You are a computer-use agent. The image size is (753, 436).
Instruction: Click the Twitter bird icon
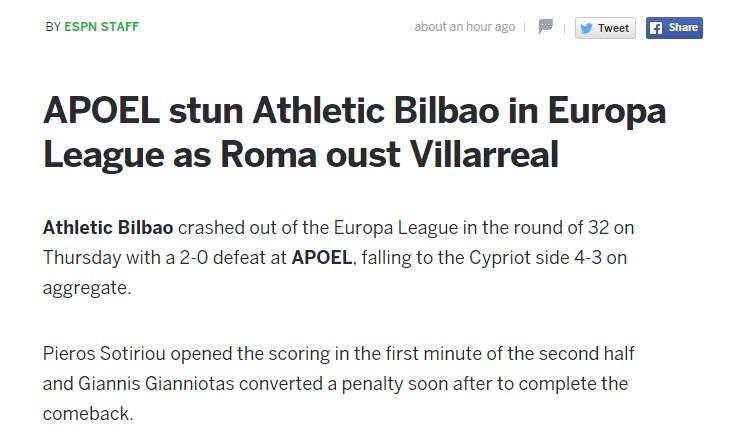point(587,28)
